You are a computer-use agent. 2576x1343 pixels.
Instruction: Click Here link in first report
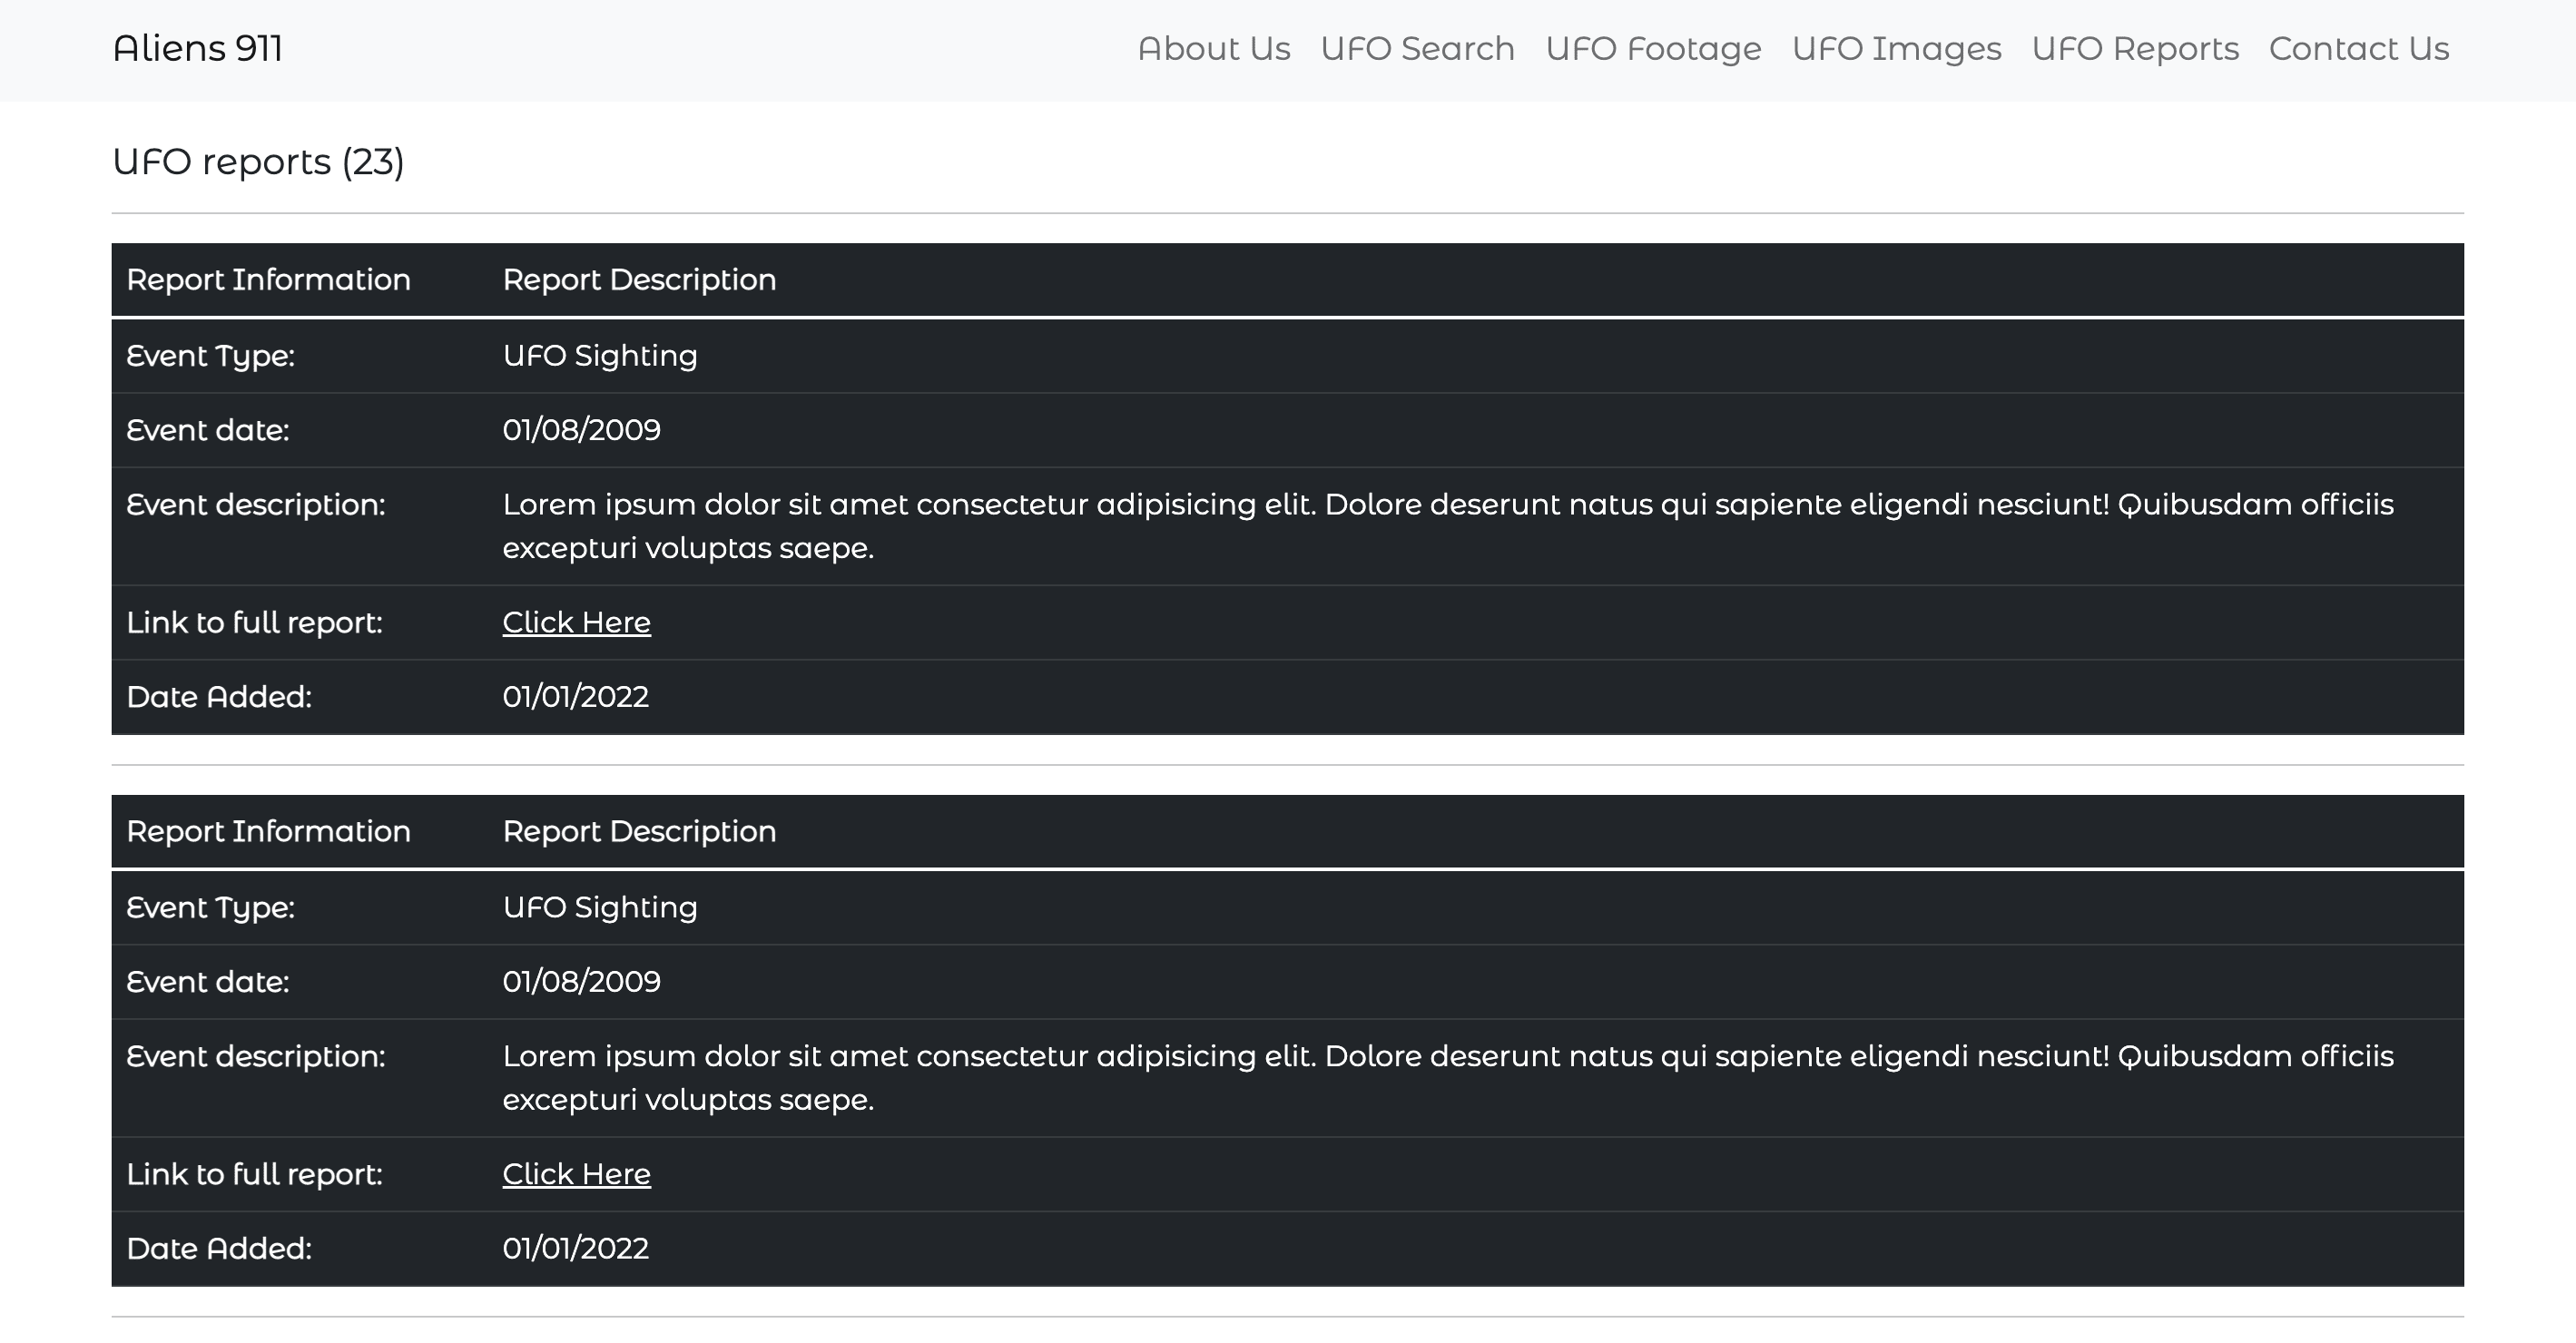pyautogui.click(x=576, y=622)
